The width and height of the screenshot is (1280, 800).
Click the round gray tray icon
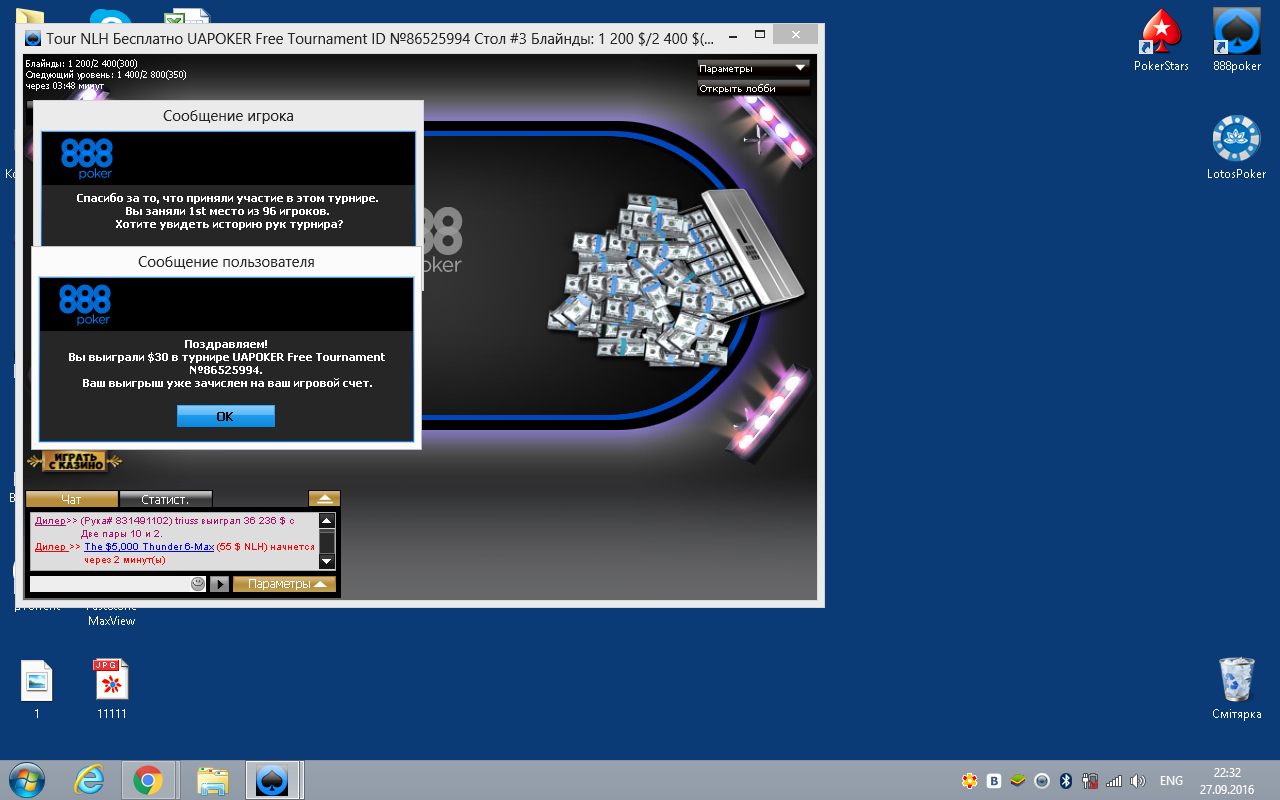click(x=1042, y=781)
